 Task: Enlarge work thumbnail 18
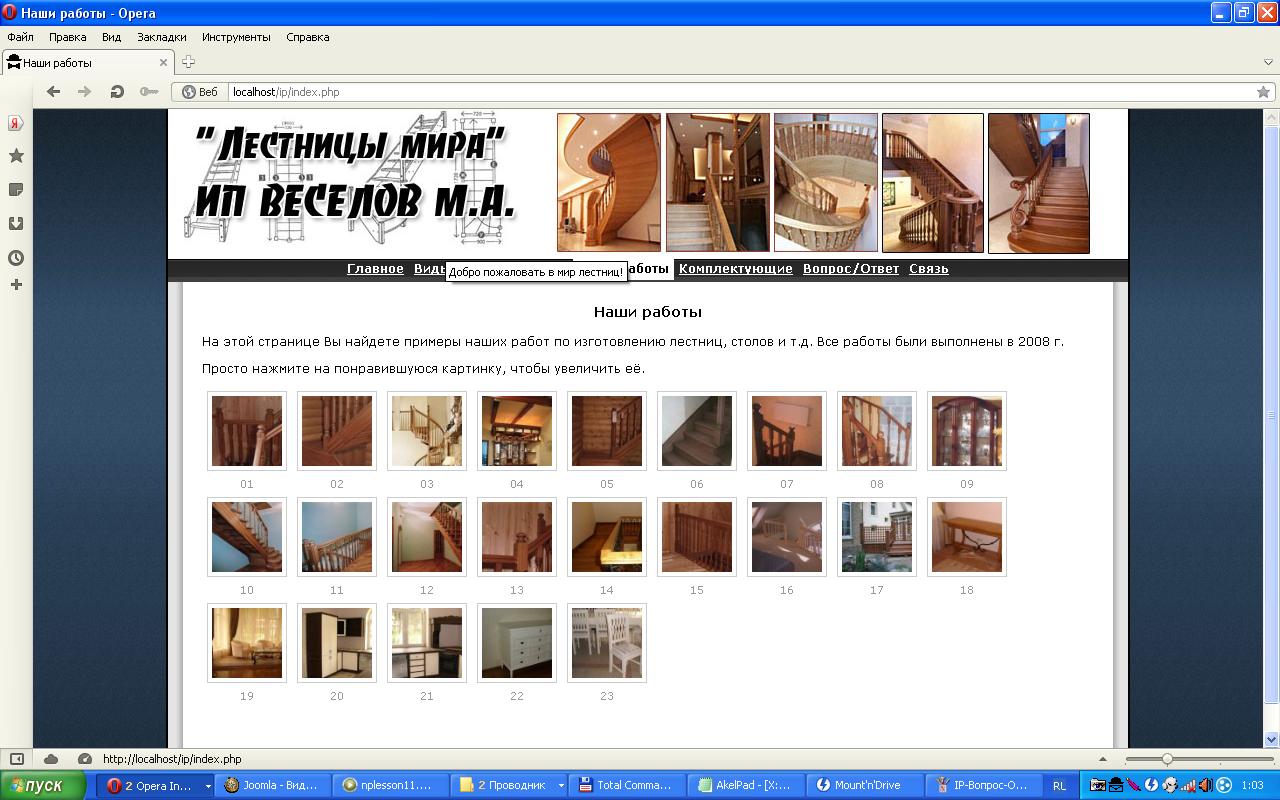[x=967, y=537]
